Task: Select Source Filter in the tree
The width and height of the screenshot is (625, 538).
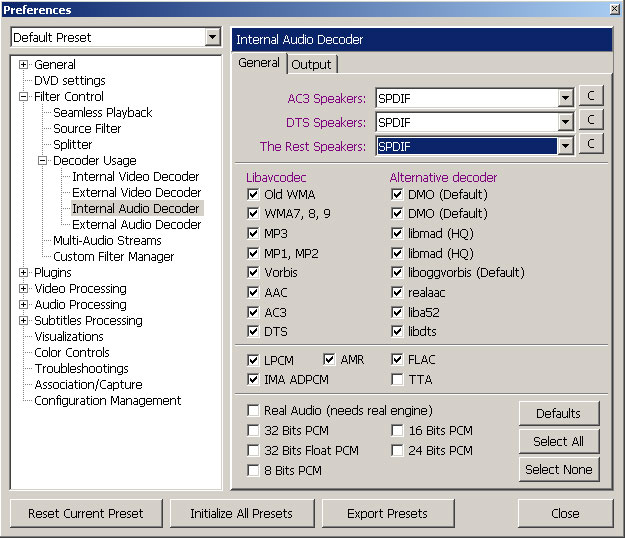Action: [87, 129]
